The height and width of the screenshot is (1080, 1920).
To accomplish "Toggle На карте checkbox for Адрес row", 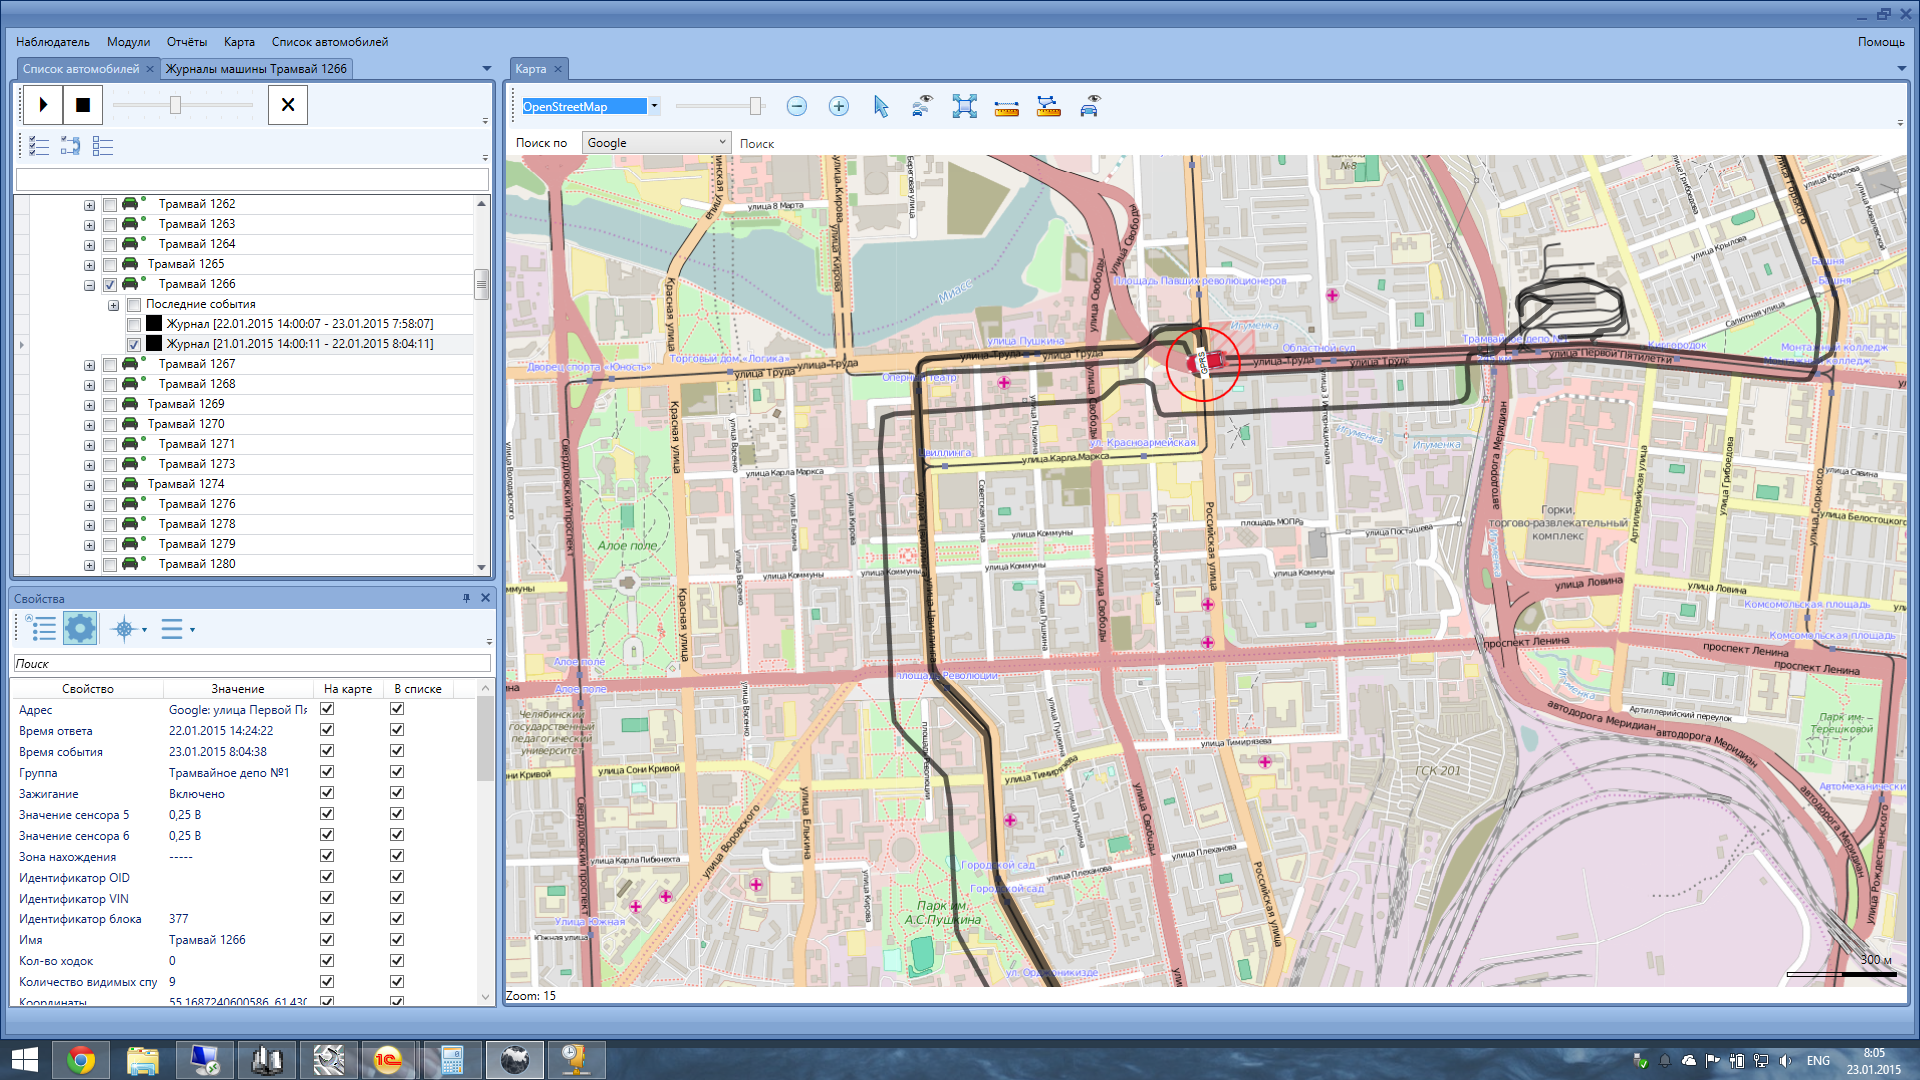I will (x=327, y=709).
